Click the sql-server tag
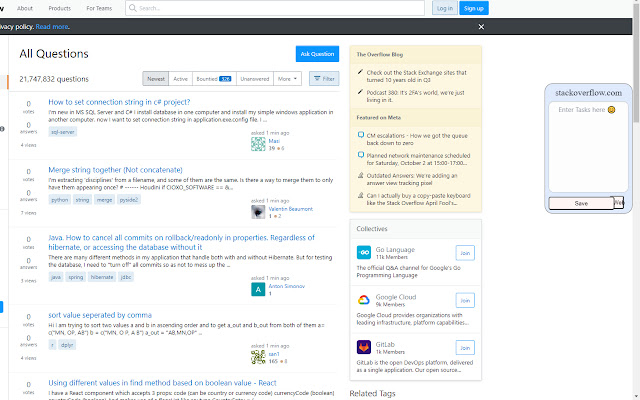This screenshot has width=640, height=400. point(63,132)
